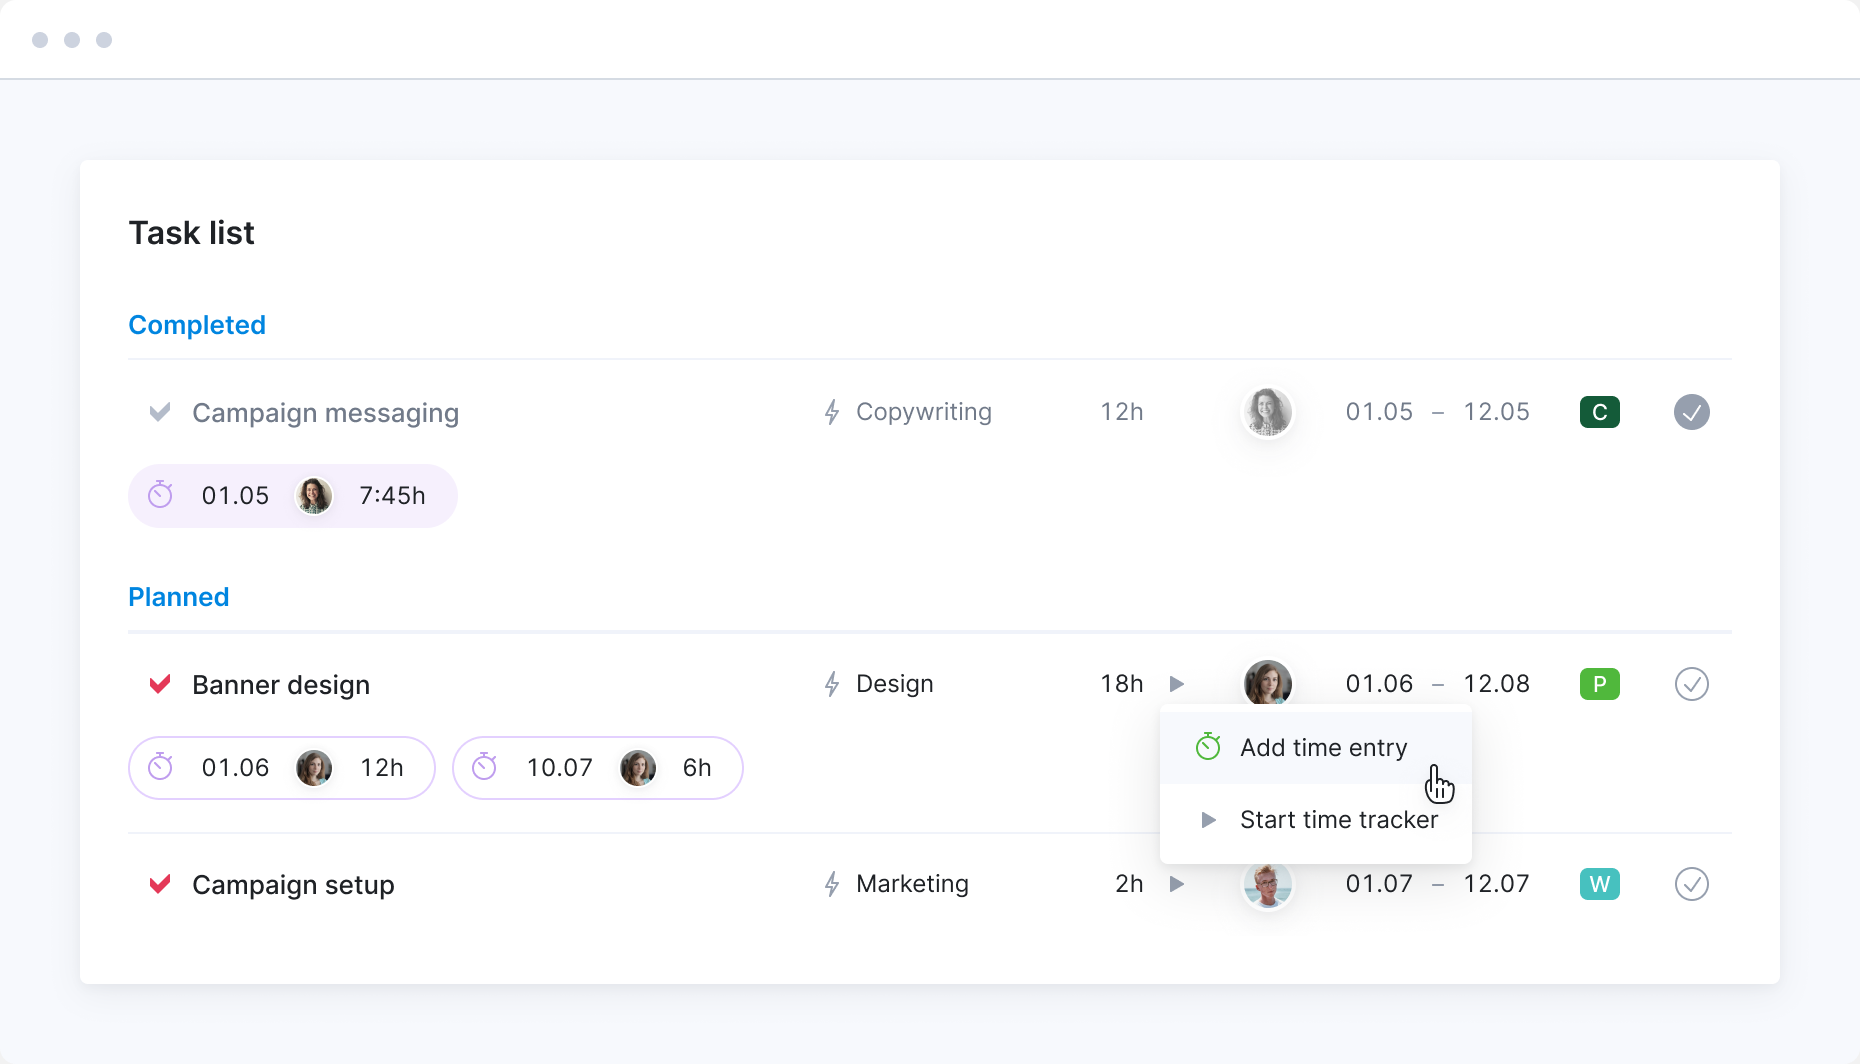Click the red checkmark beside Campaign setup
Viewport: 1860px width, 1064px height.
coord(160,884)
